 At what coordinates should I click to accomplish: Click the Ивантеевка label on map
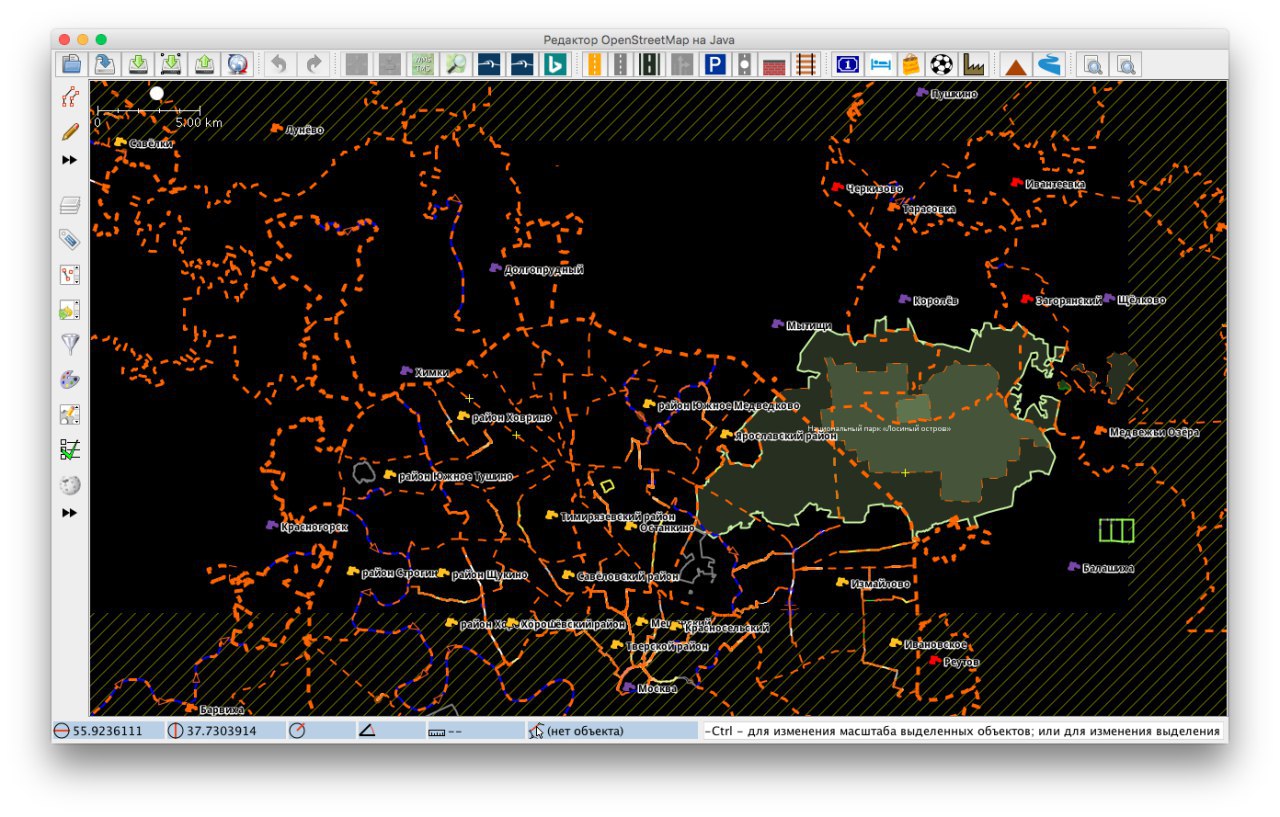tap(1055, 184)
